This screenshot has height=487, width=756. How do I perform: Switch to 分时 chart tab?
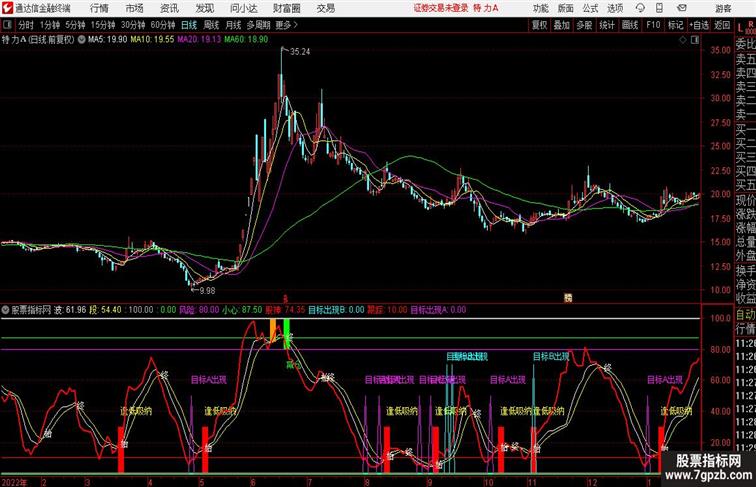[x=26, y=25]
